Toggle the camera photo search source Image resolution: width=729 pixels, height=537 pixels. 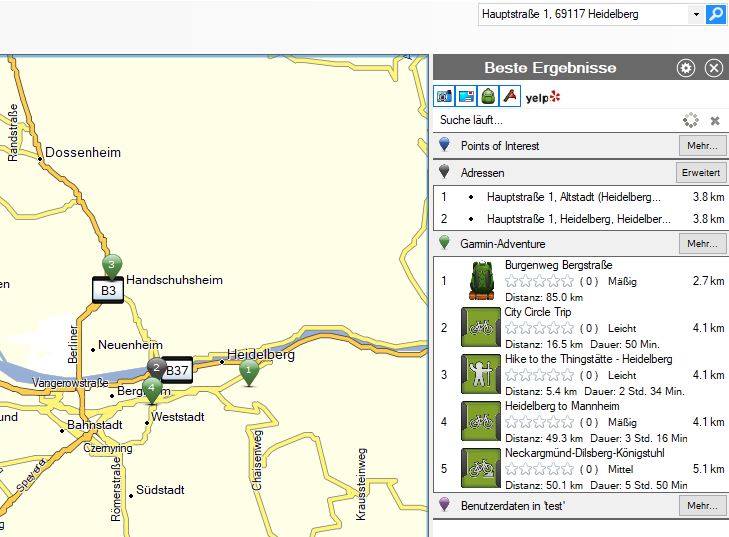pos(444,96)
